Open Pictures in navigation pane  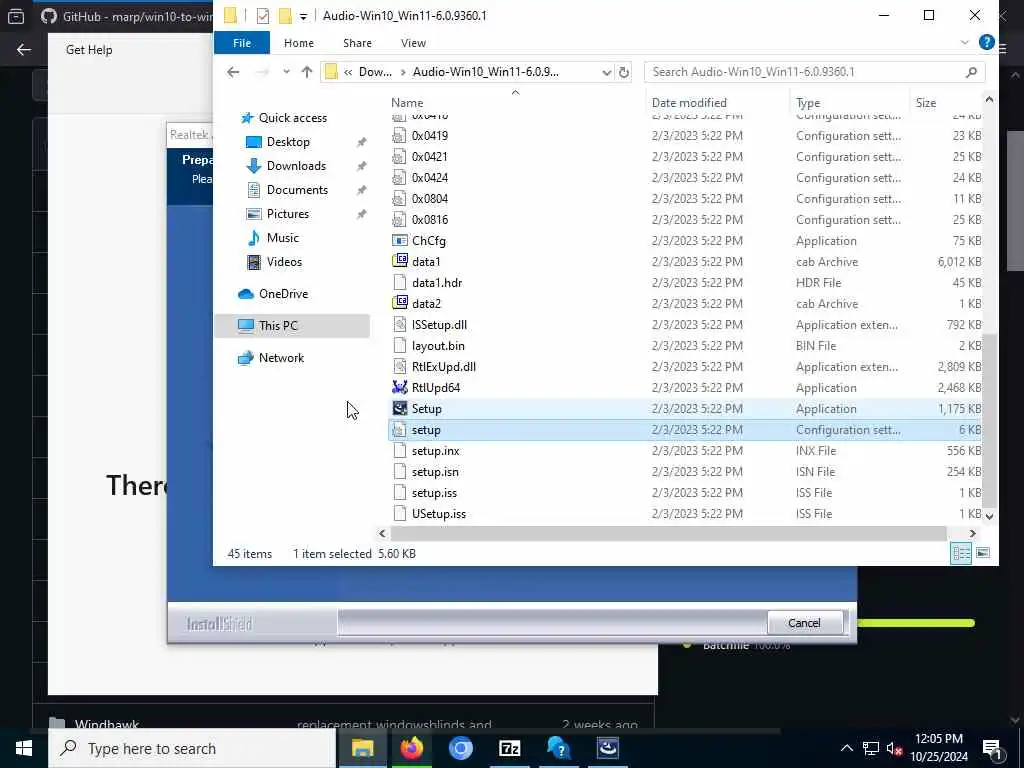coord(287,214)
